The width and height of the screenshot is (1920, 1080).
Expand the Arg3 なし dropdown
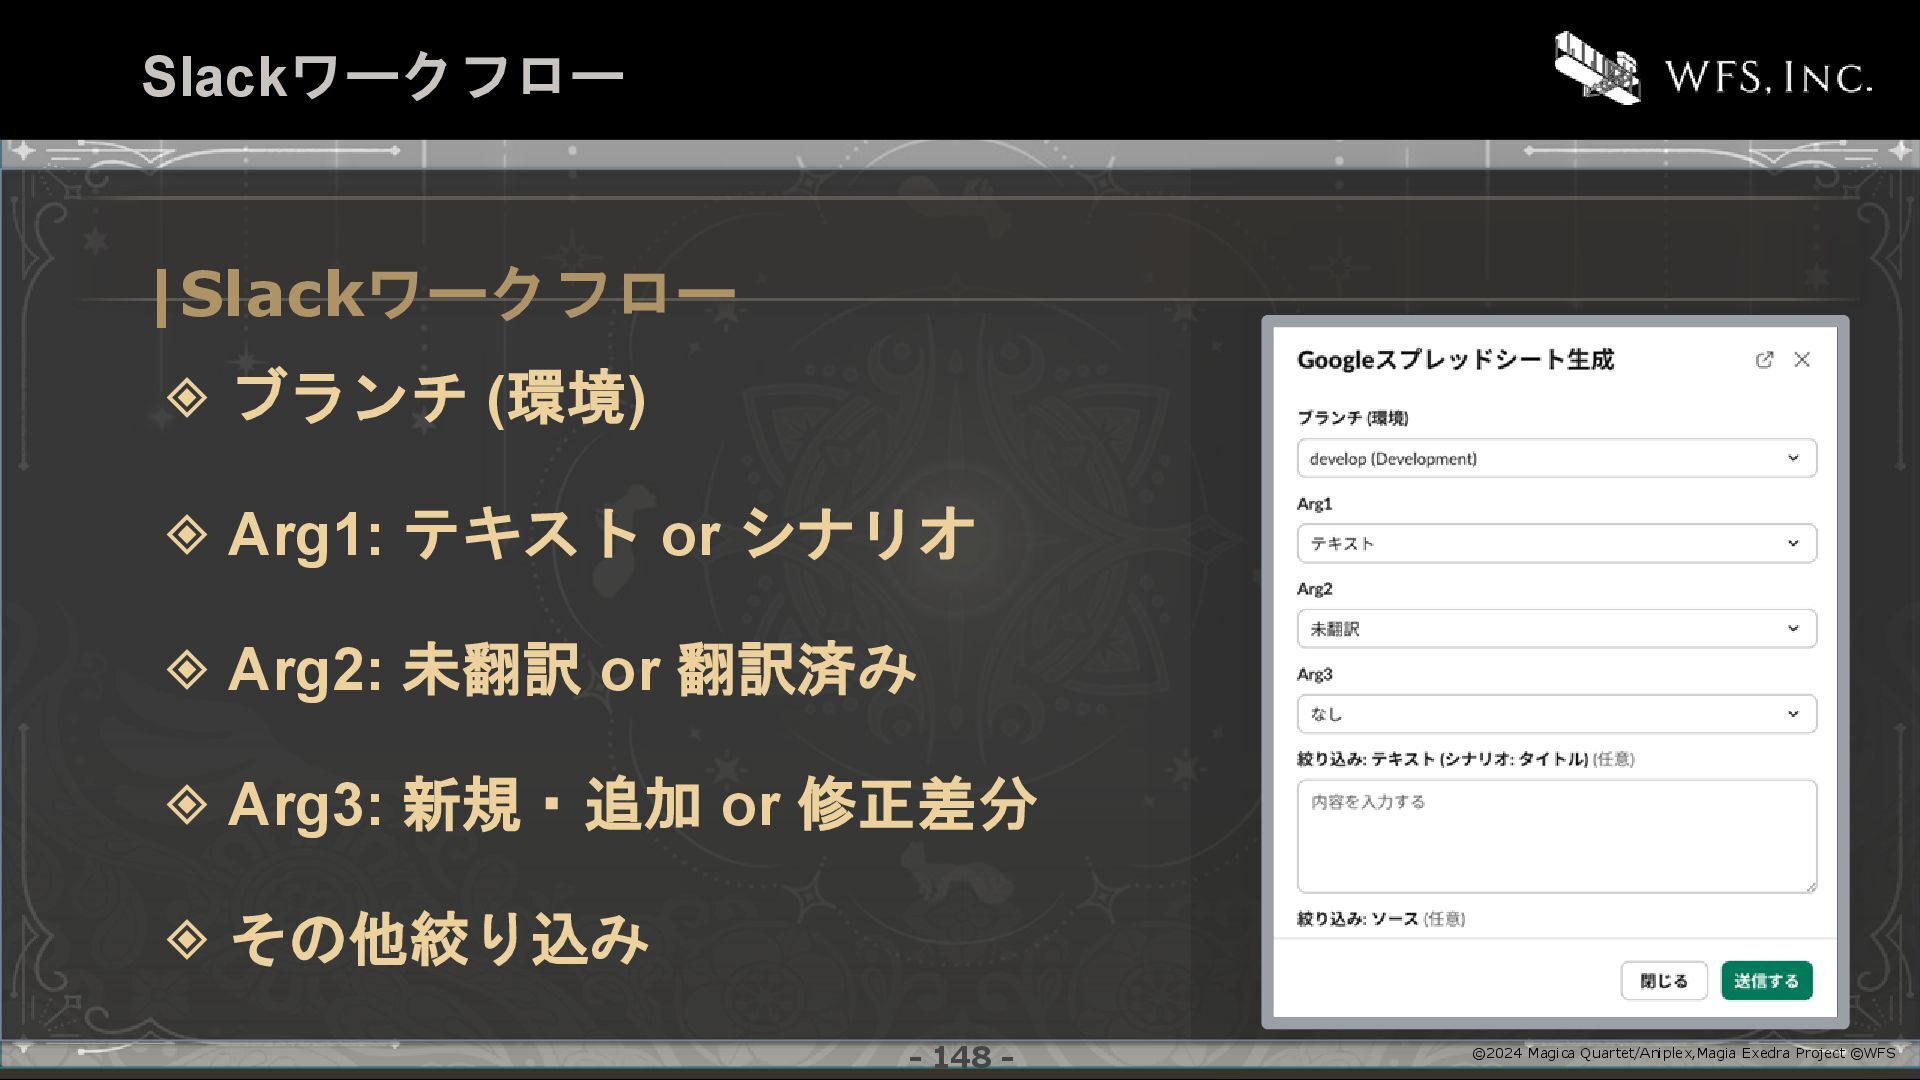[x=1557, y=714]
